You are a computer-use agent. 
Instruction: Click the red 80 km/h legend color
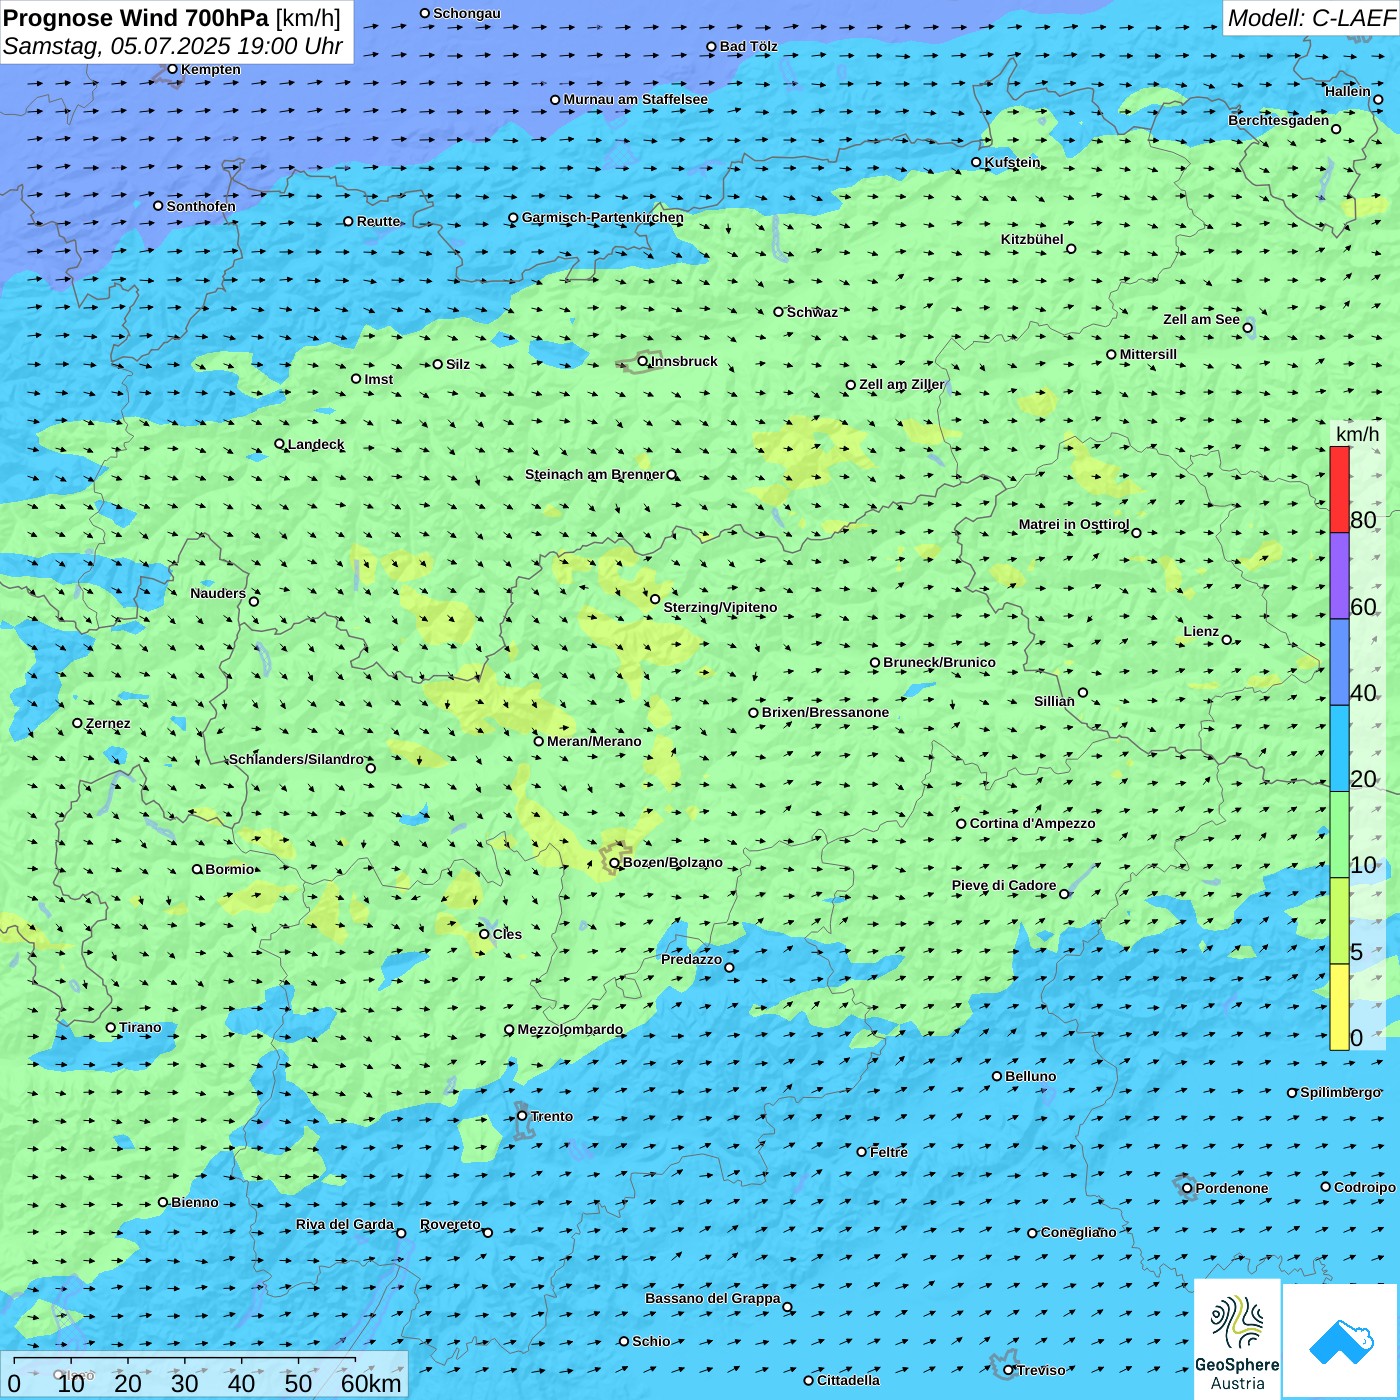[x=1339, y=489]
